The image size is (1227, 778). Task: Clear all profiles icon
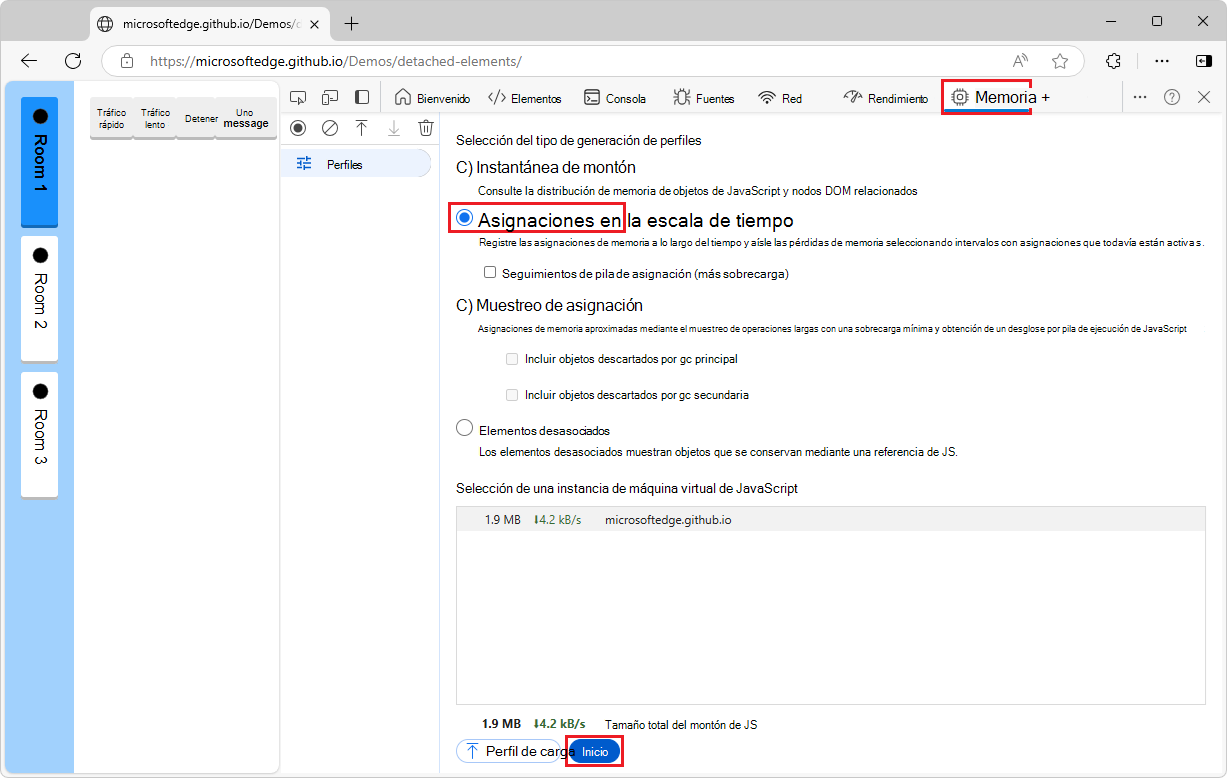[329, 128]
